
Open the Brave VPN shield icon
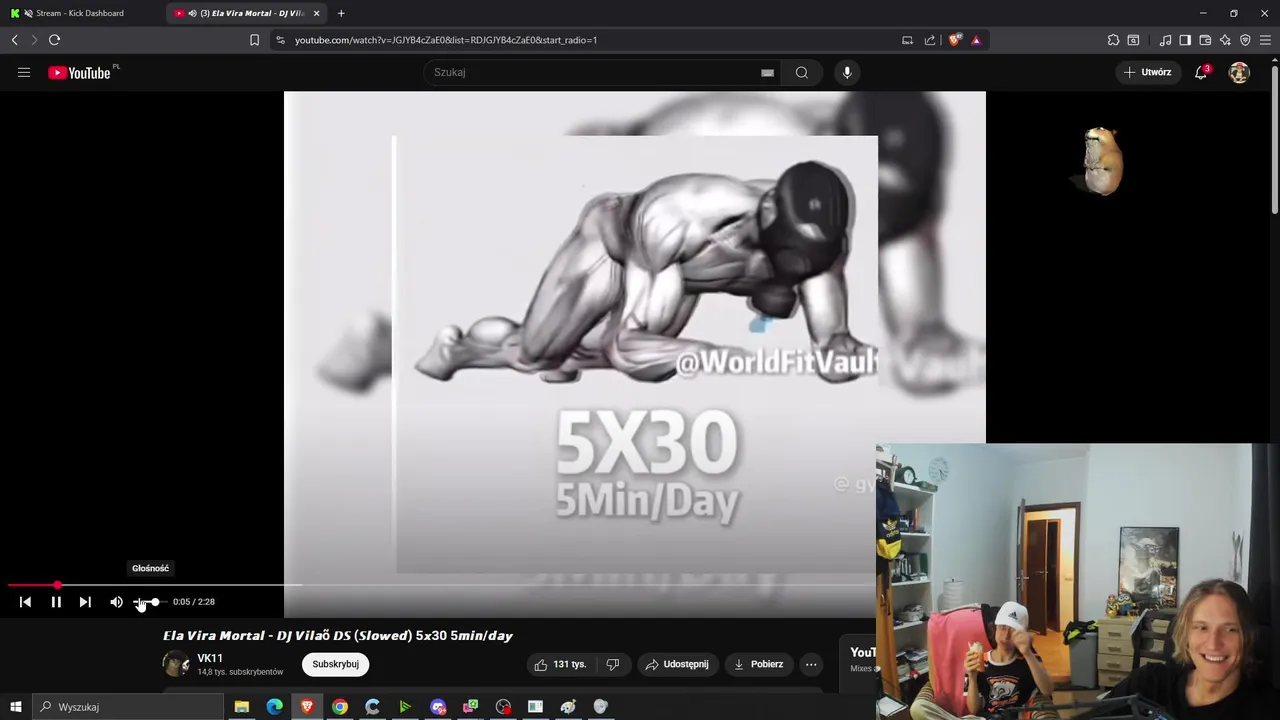click(1245, 40)
